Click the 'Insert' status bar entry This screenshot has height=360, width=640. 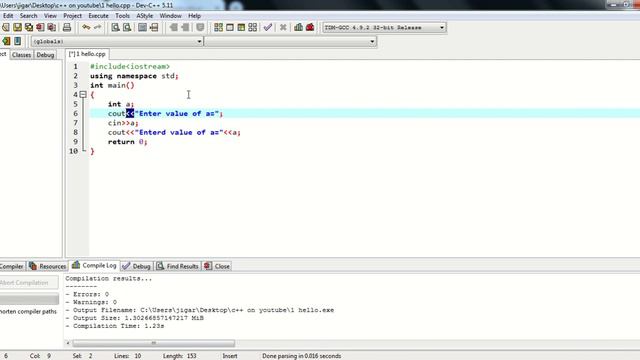coord(230,356)
